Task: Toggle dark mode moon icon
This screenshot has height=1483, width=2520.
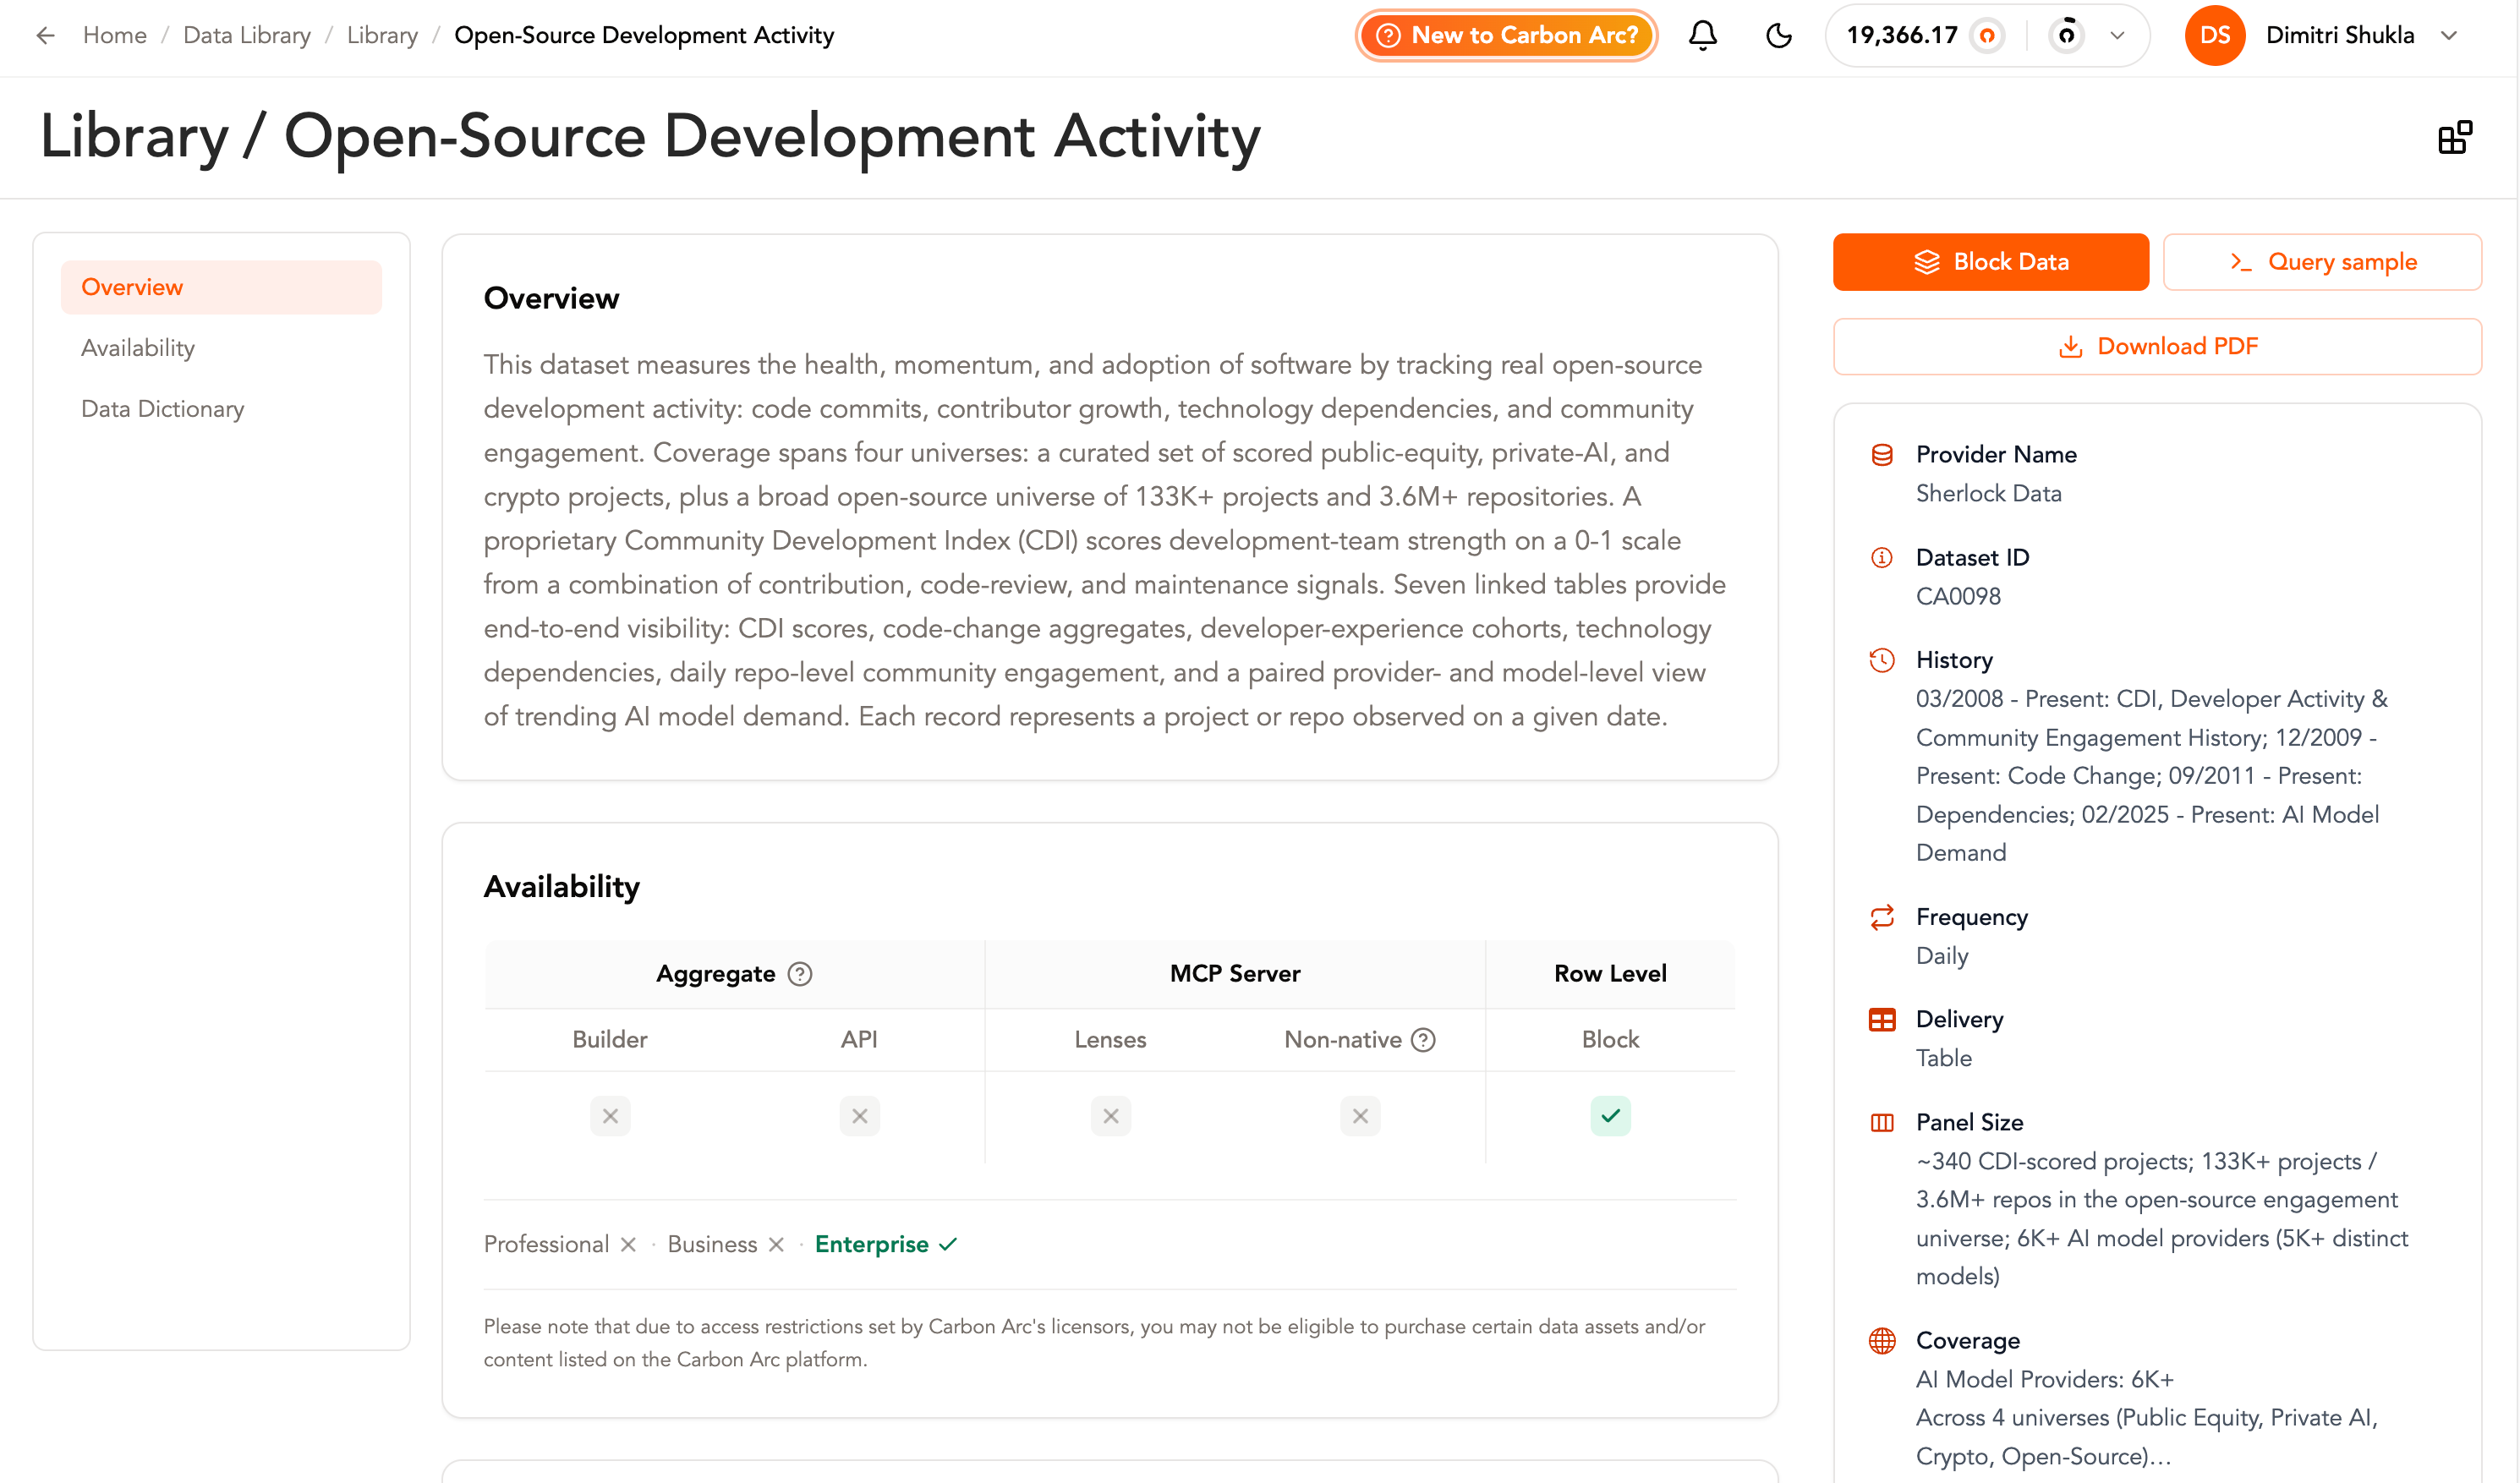Action: (1778, 36)
